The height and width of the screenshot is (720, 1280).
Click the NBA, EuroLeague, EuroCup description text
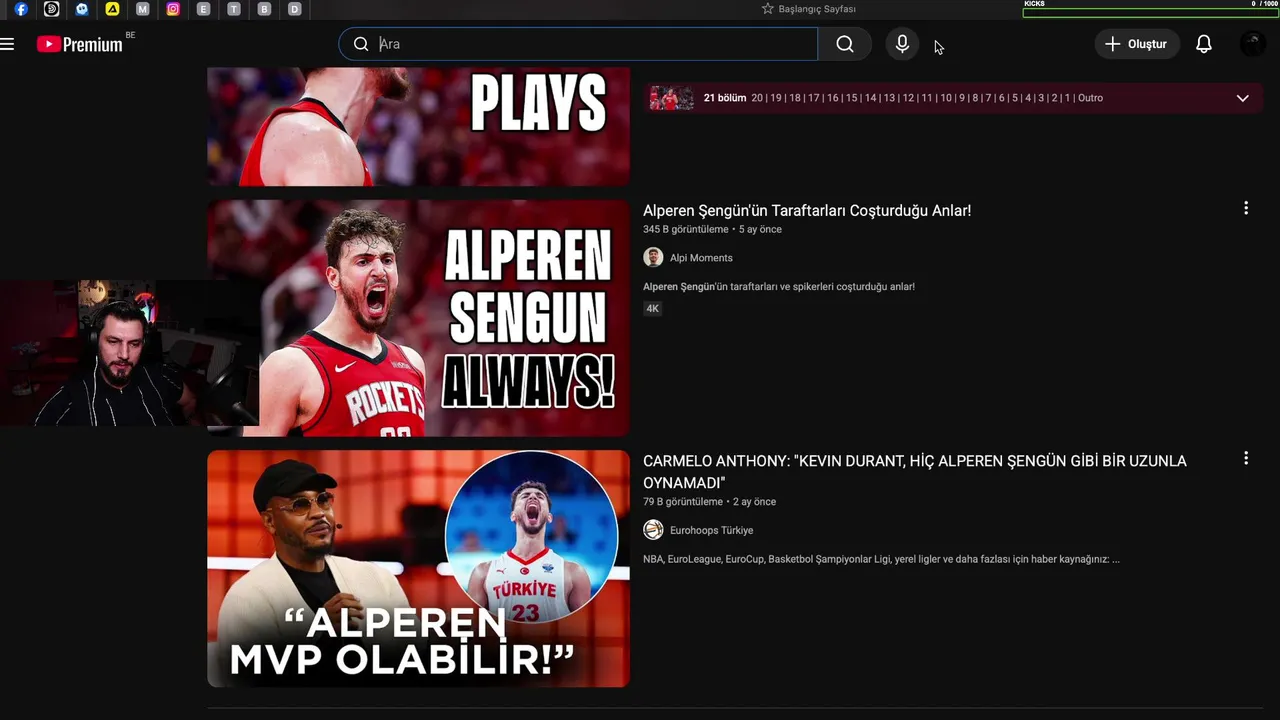[x=881, y=559]
